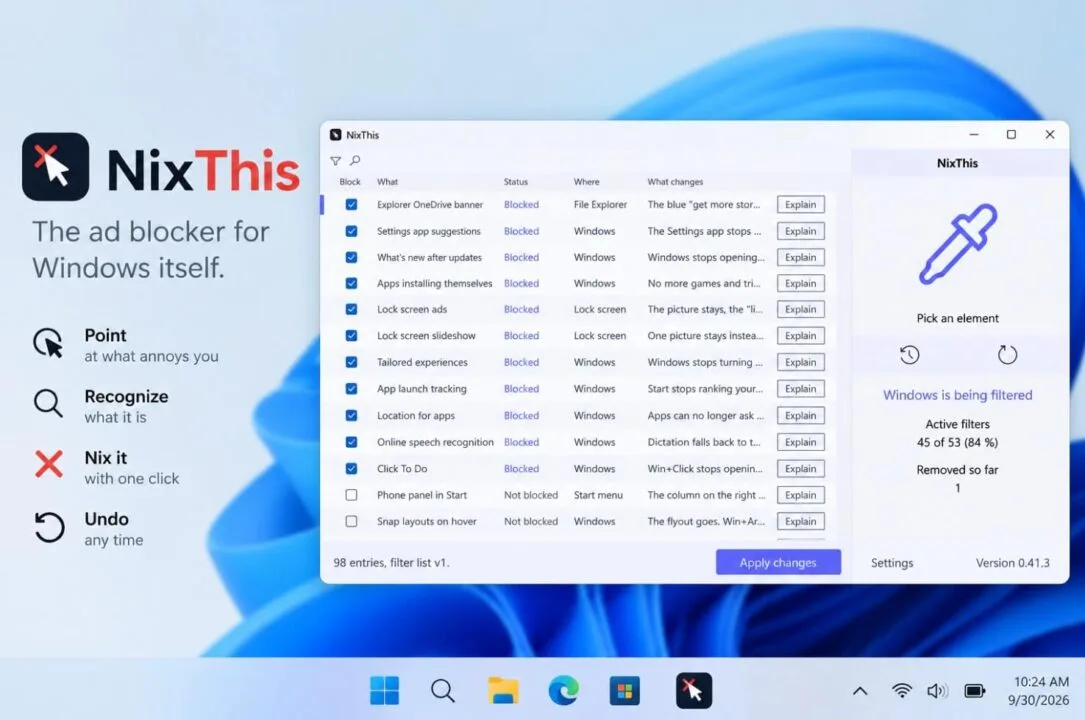Launch File Explorer from the taskbar
The image size is (1085, 720).
point(503,690)
